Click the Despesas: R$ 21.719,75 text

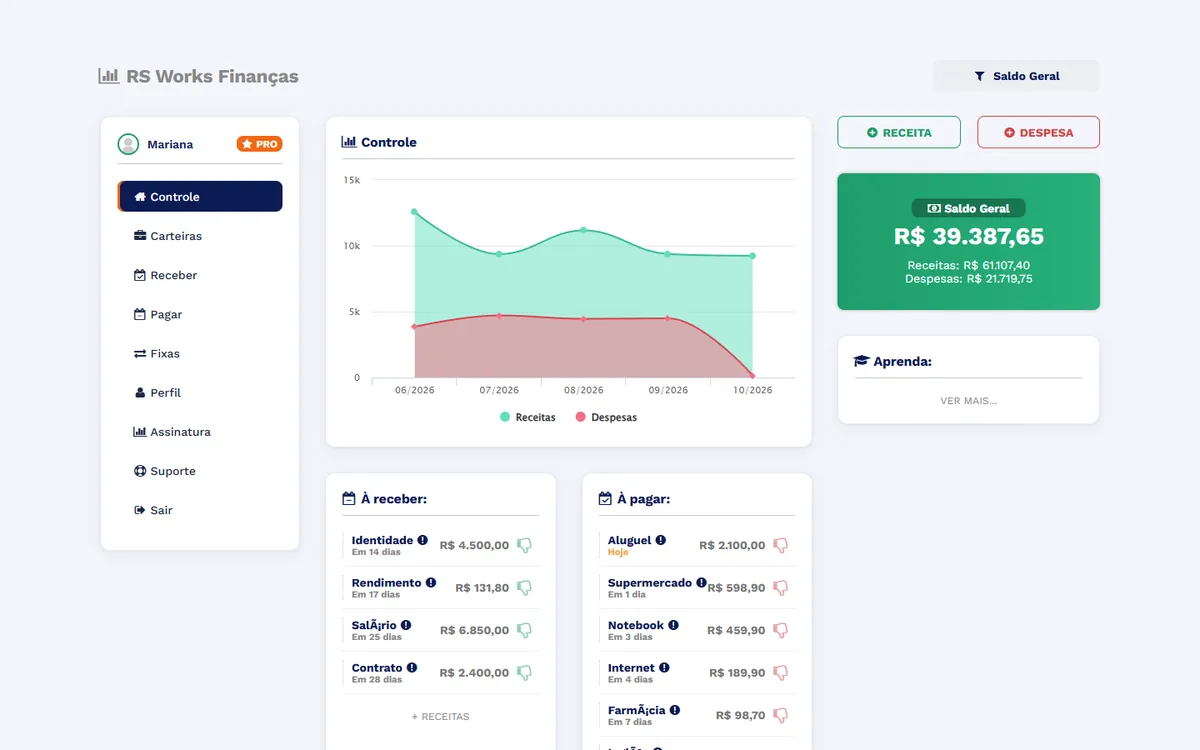point(968,279)
